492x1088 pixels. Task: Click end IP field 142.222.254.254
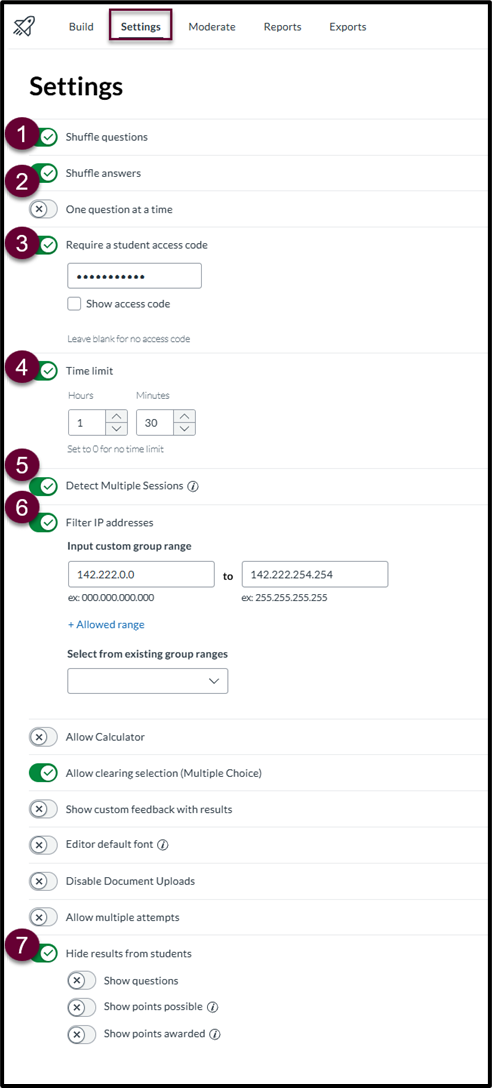(x=315, y=575)
